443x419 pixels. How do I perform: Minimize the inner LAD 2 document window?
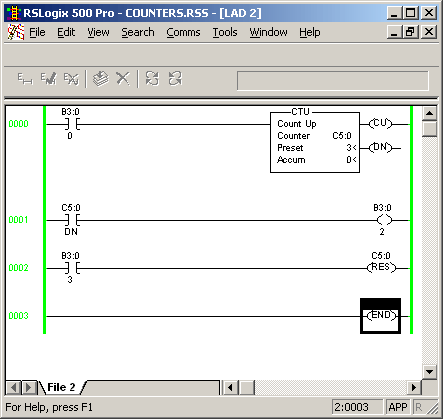(394, 32)
